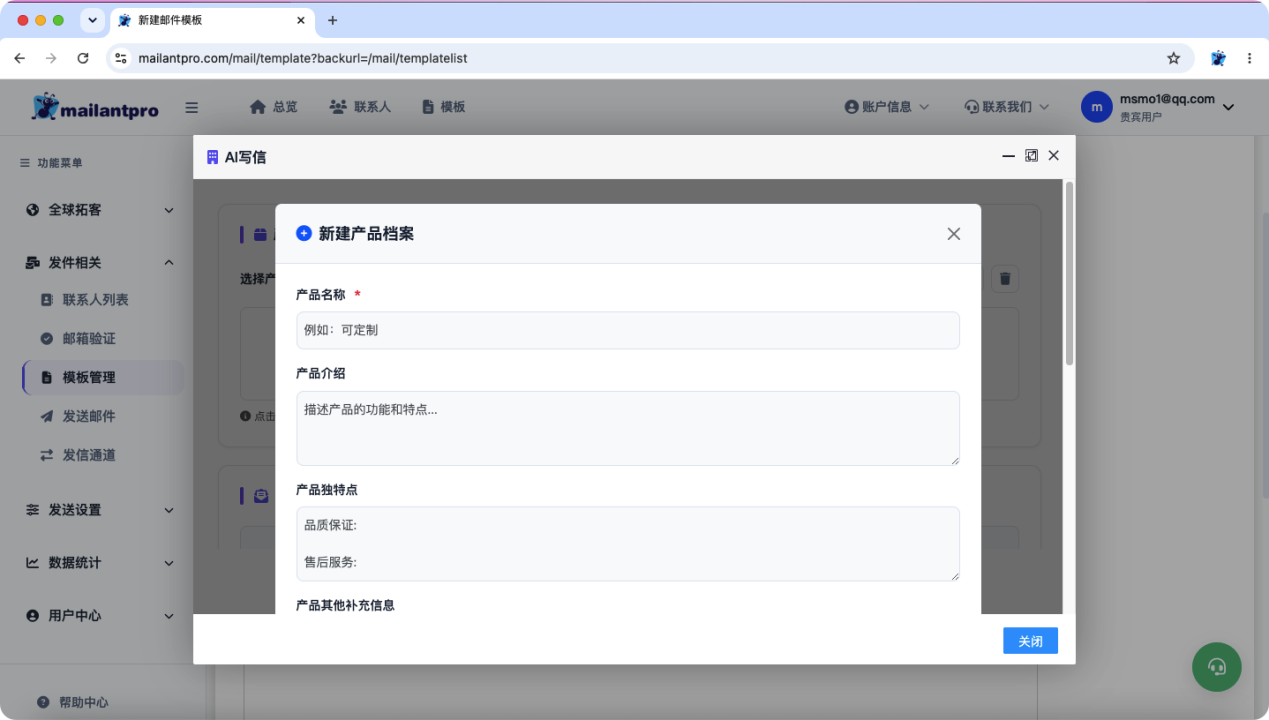
Task: Click the browser back arrow
Action: 21,58
